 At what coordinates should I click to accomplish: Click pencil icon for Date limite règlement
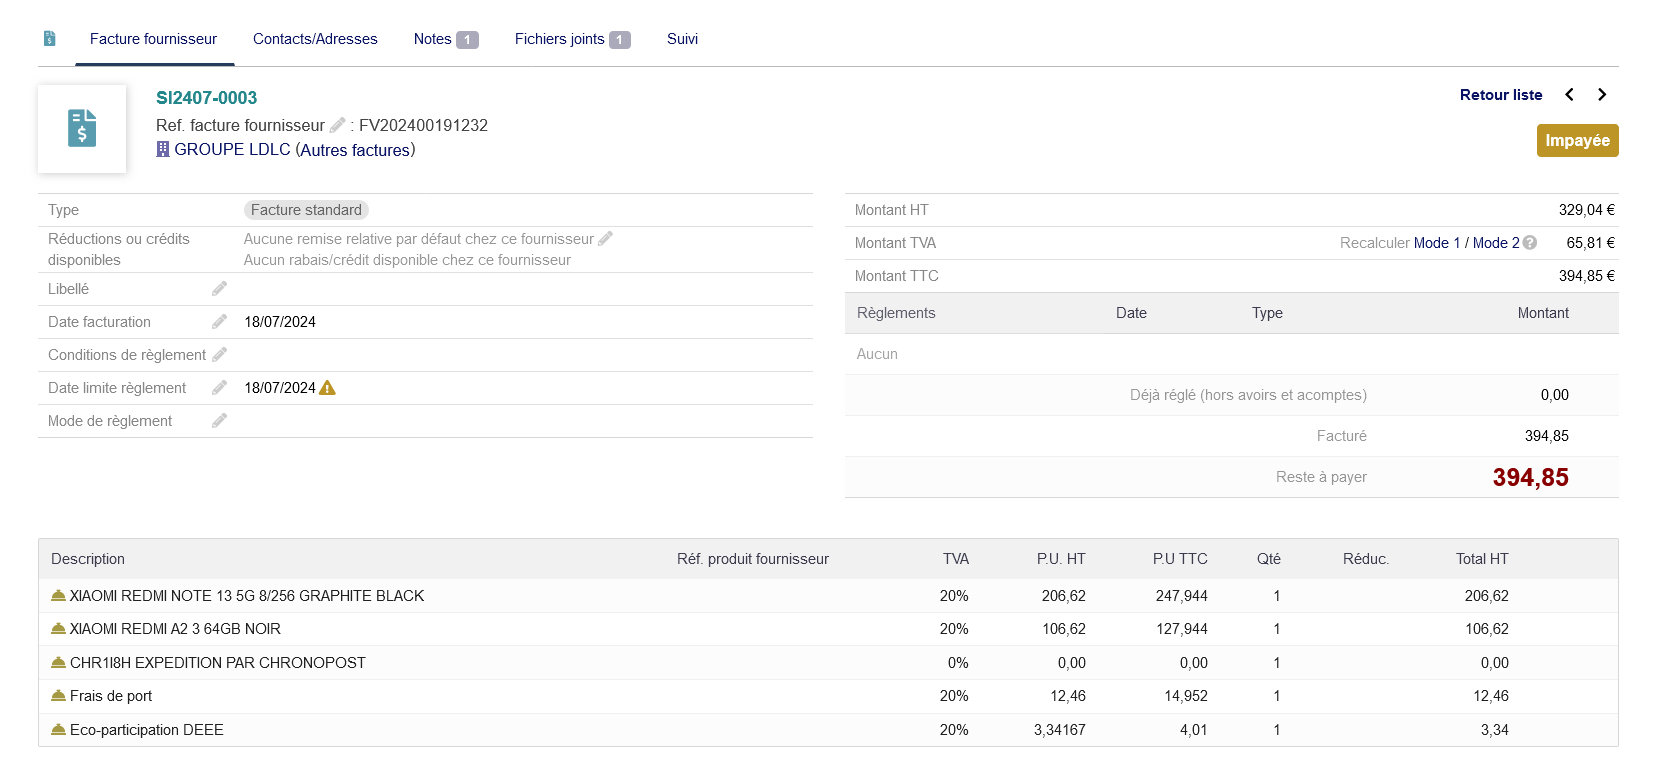[x=219, y=388]
